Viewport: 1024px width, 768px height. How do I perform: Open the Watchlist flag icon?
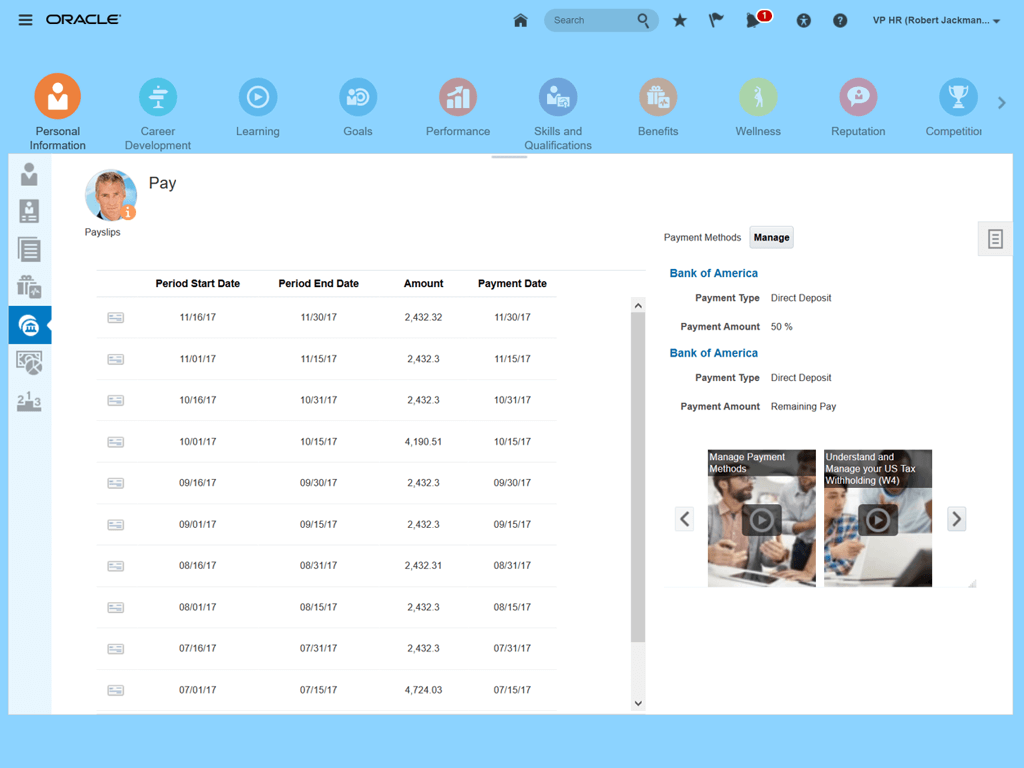point(716,20)
